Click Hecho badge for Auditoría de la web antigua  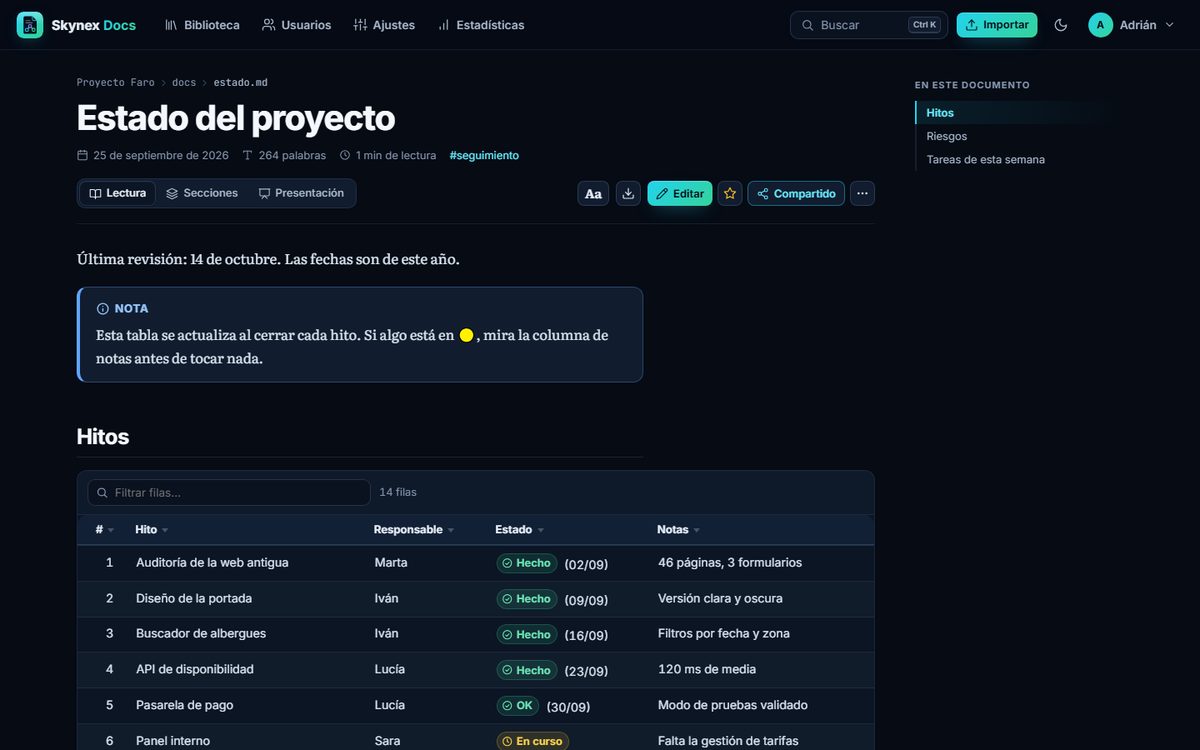tap(527, 563)
